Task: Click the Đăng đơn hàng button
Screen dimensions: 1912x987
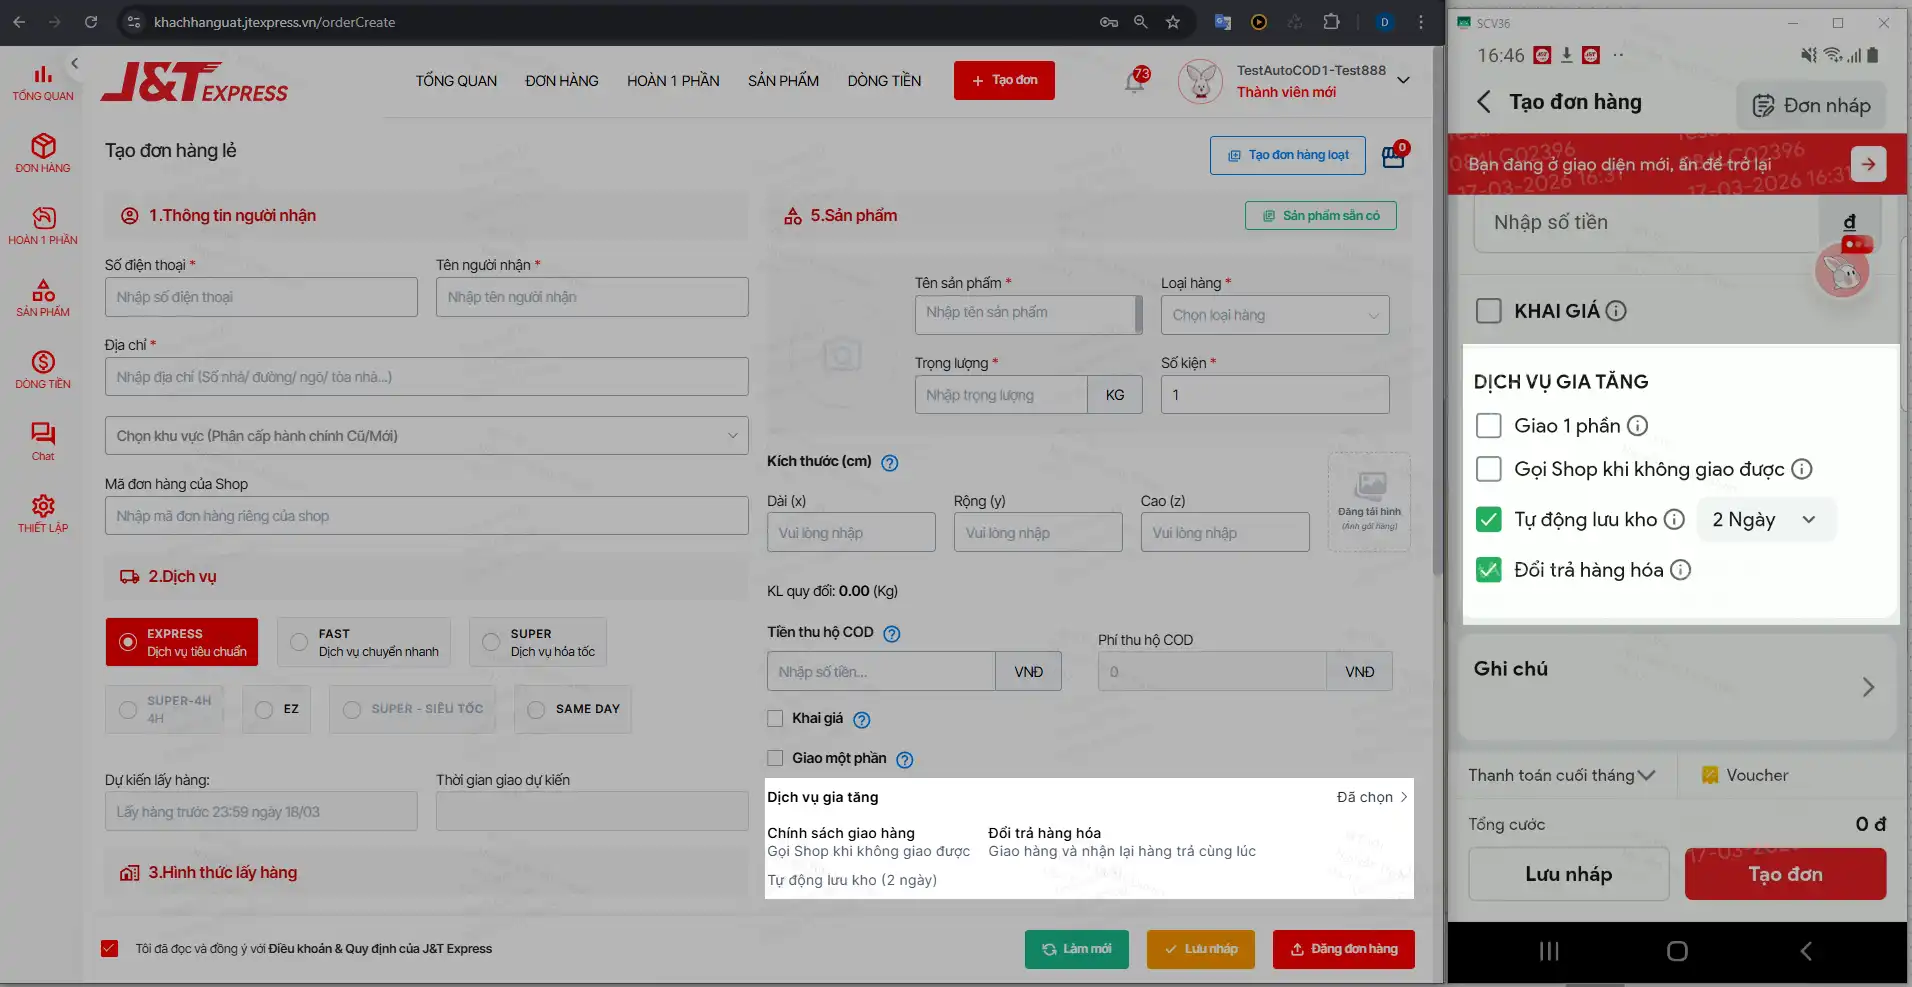Action: point(1343,949)
